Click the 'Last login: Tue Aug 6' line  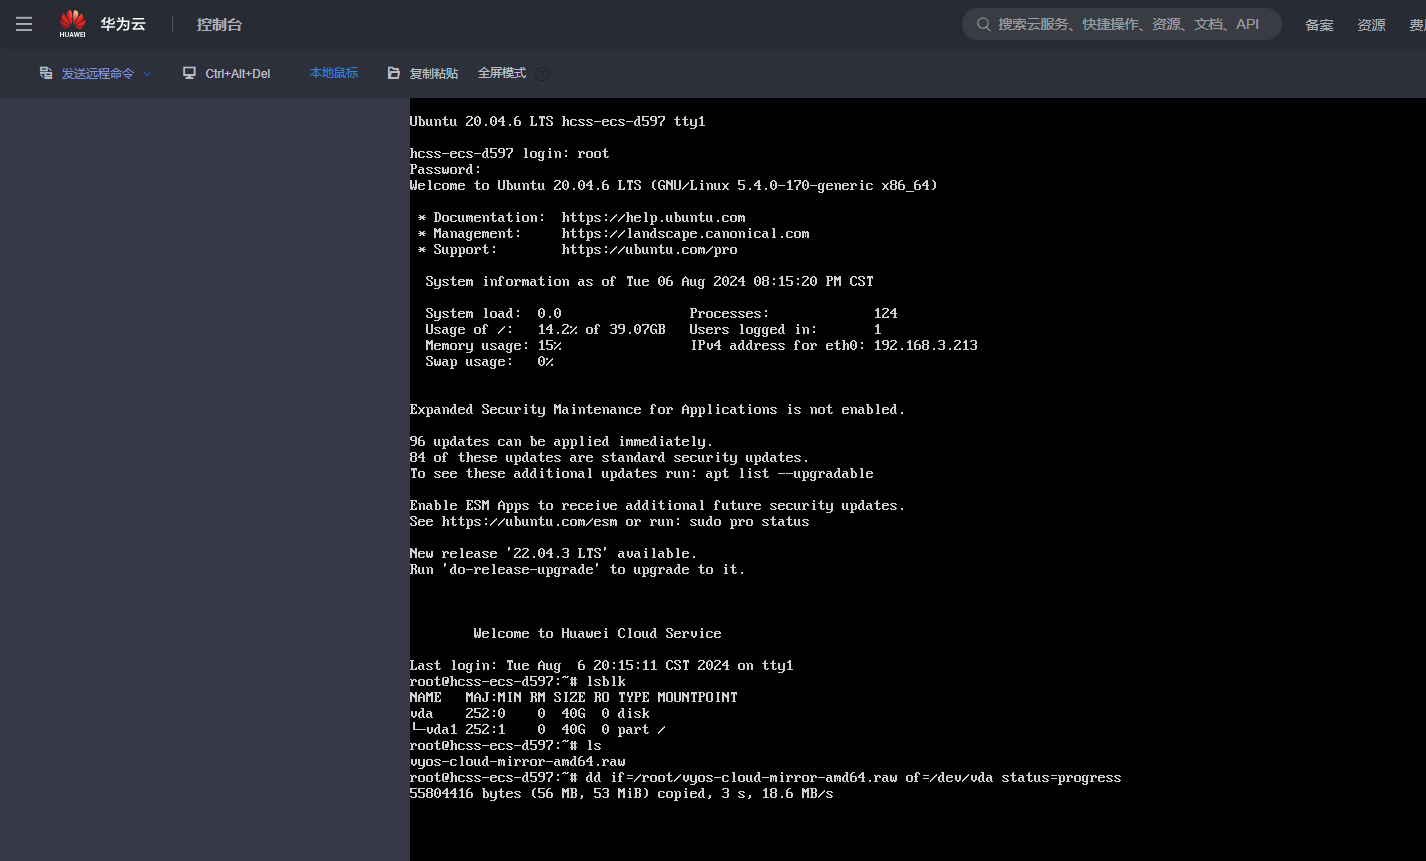point(601,665)
